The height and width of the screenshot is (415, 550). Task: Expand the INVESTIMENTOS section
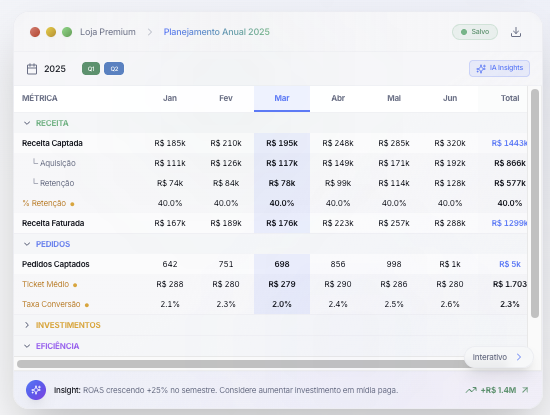pyautogui.click(x=27, y=325)
